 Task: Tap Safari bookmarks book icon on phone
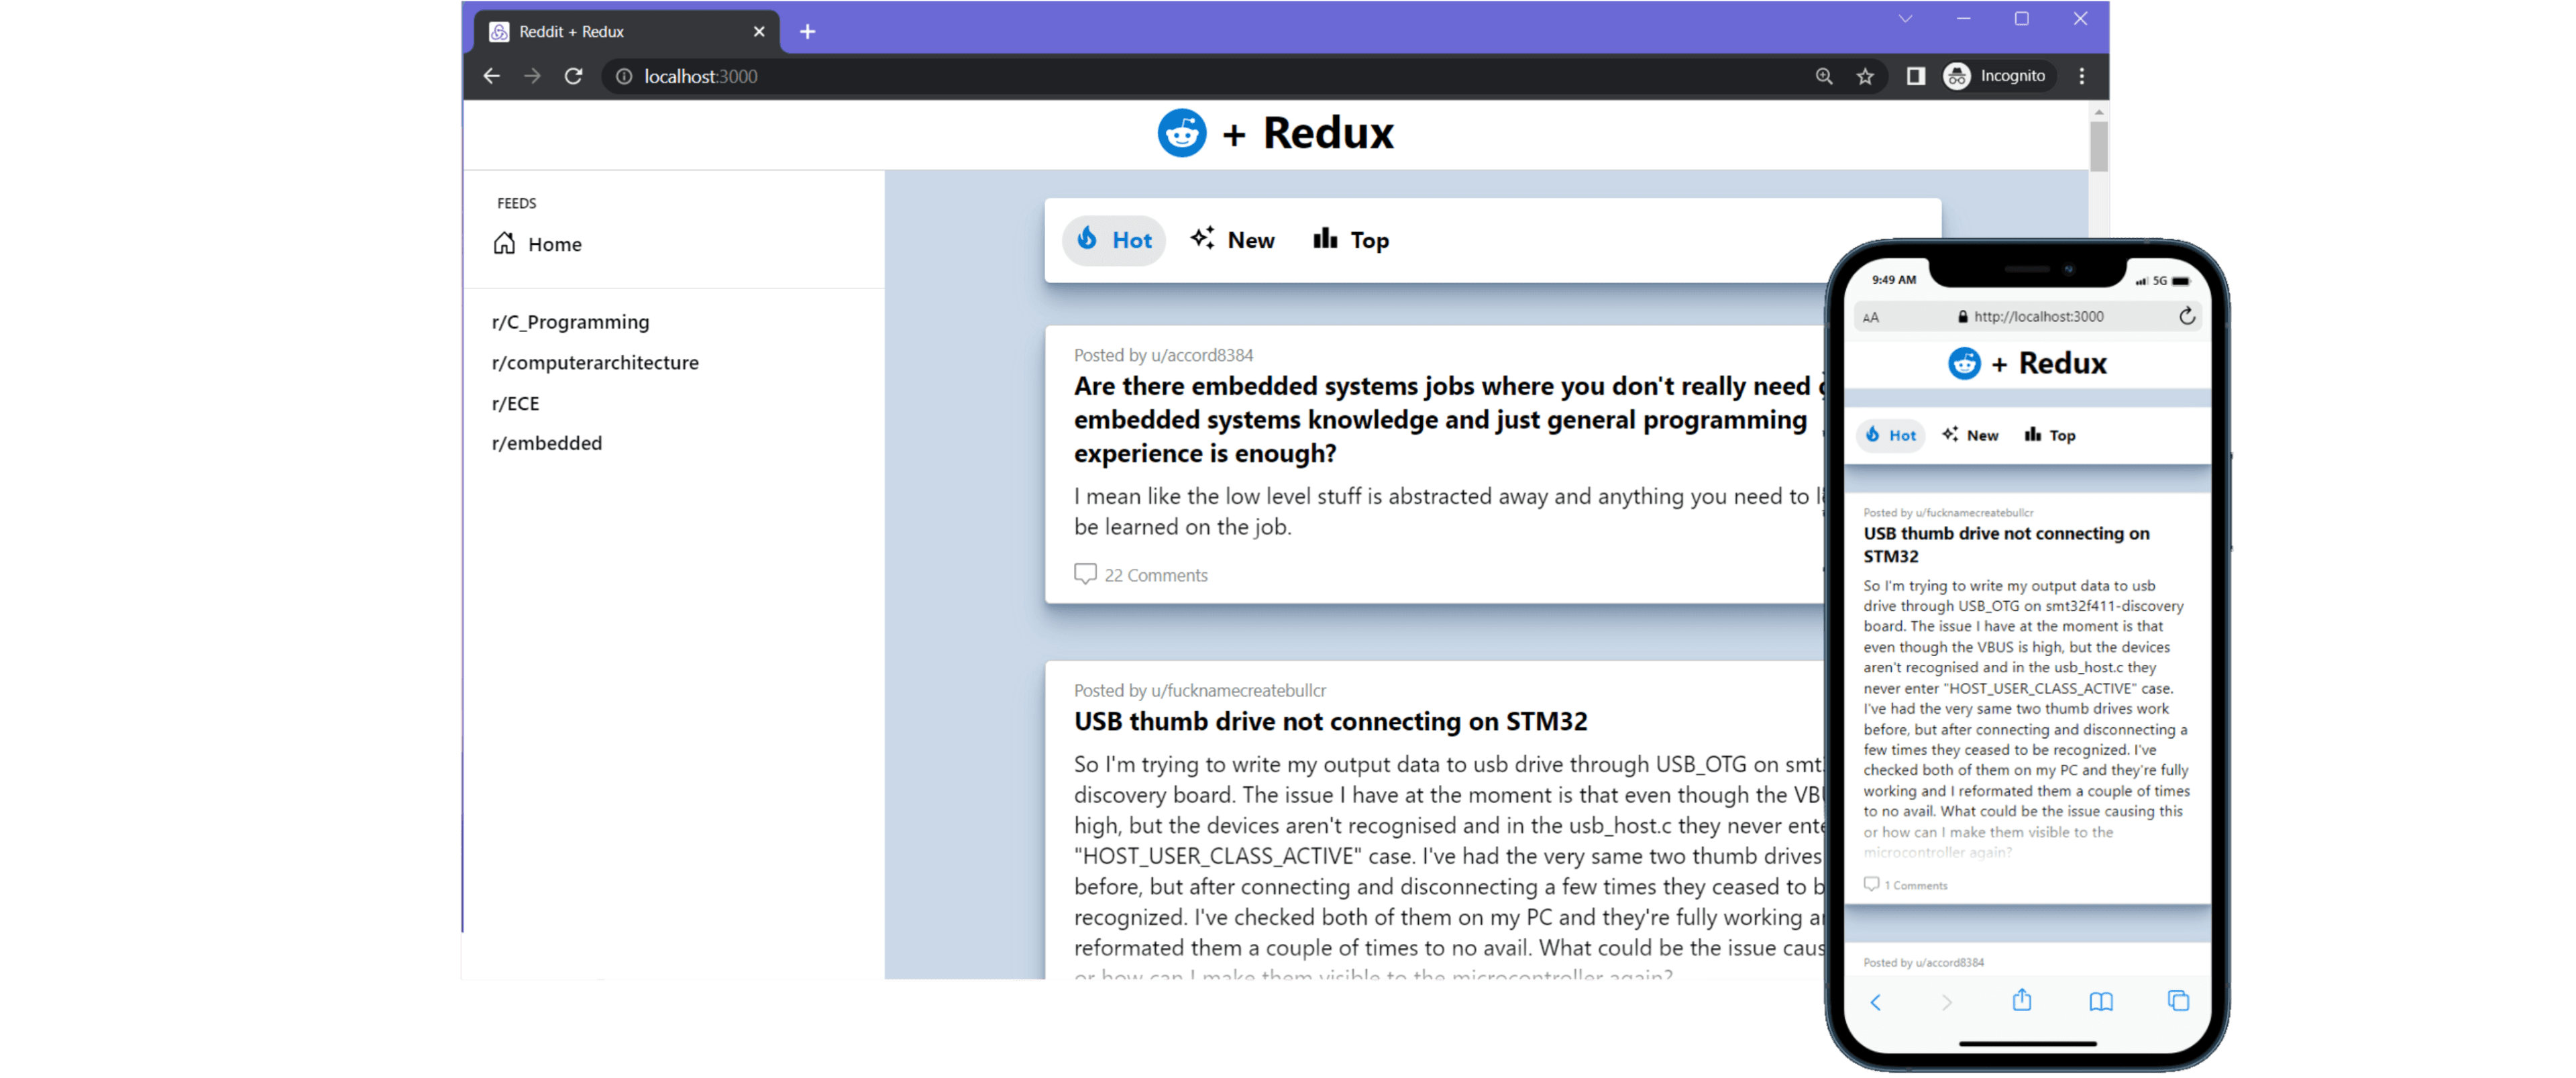click(x=2101, y=1002)
